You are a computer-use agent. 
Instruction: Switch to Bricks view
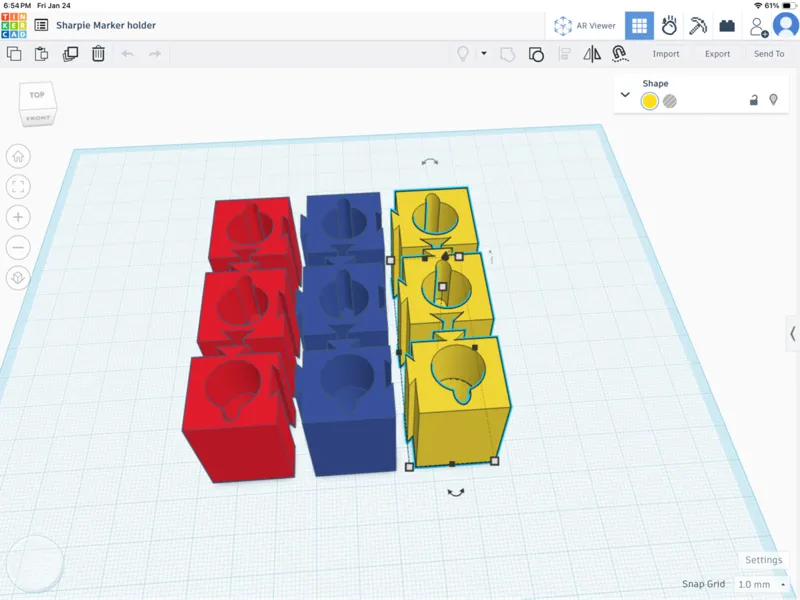coord(727,26)
